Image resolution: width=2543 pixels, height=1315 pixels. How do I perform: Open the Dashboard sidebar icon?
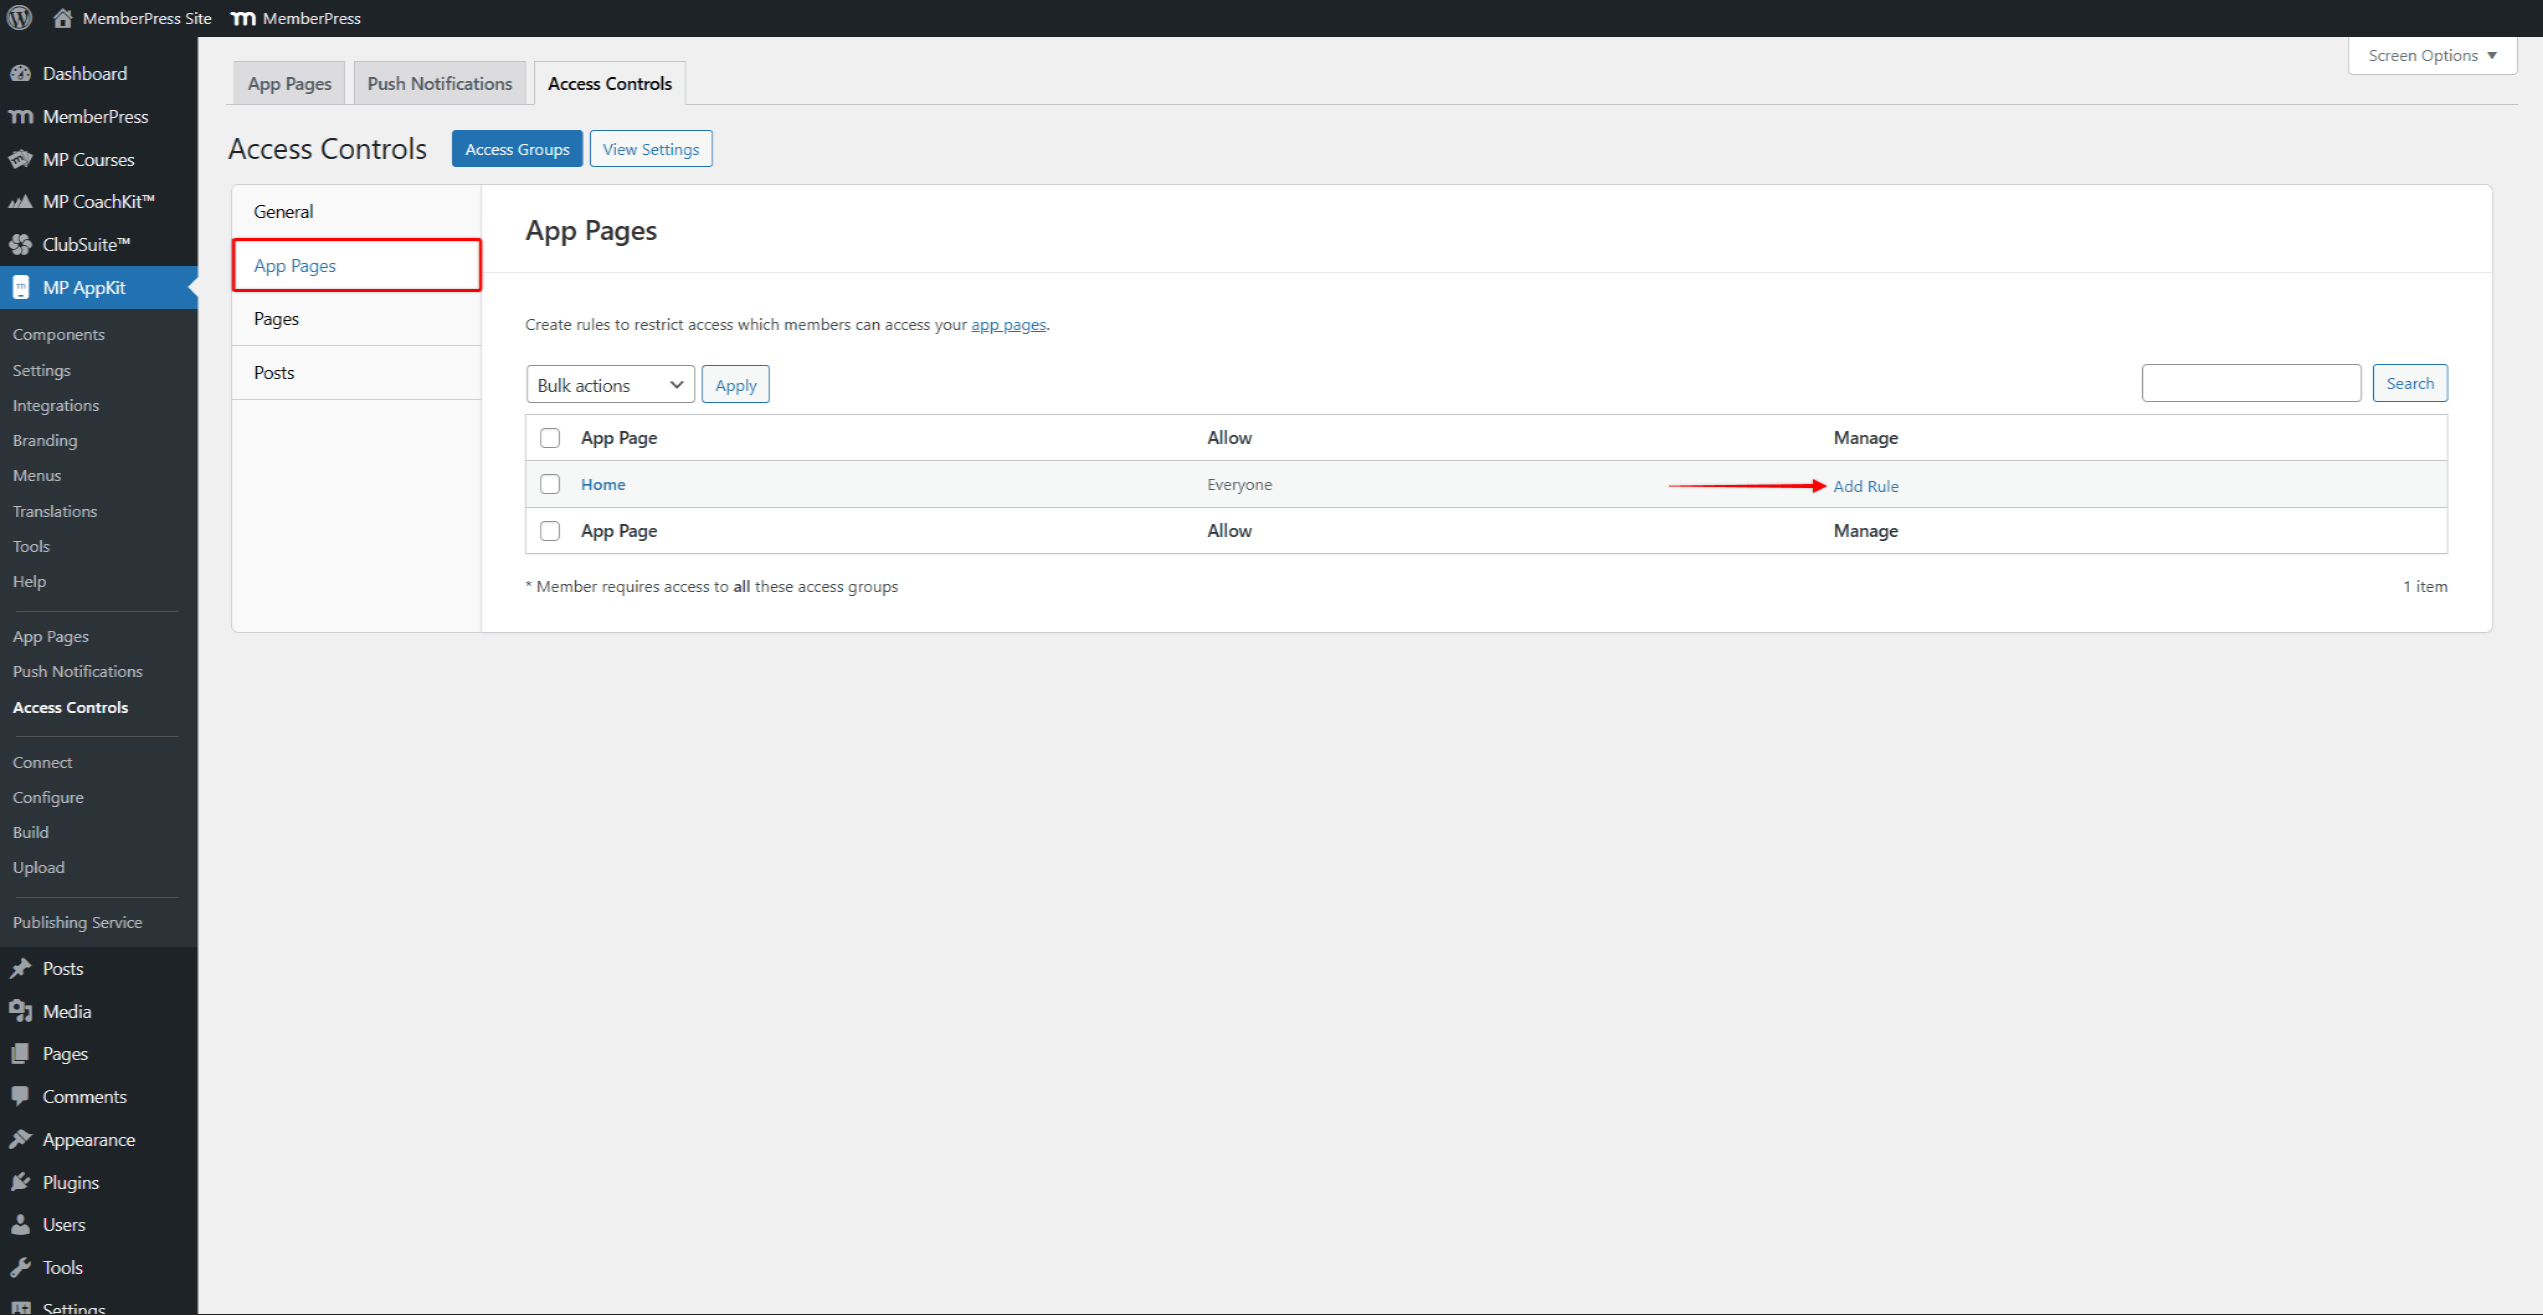click(20, 73)
